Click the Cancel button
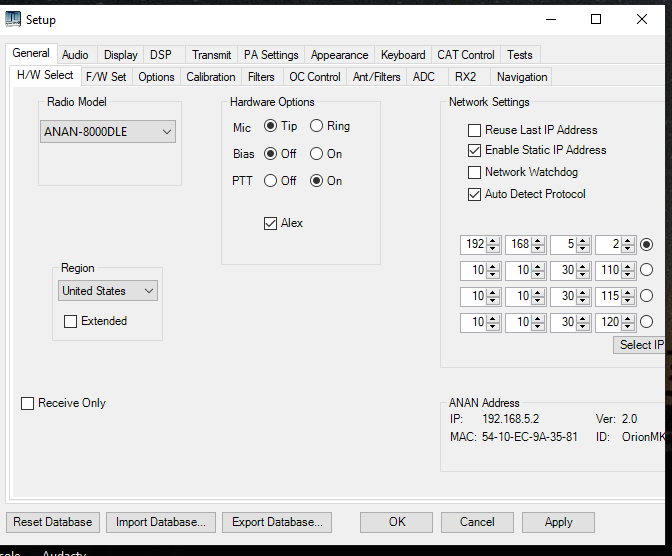This screenshot has height=556, width=672. coord(477,522)
